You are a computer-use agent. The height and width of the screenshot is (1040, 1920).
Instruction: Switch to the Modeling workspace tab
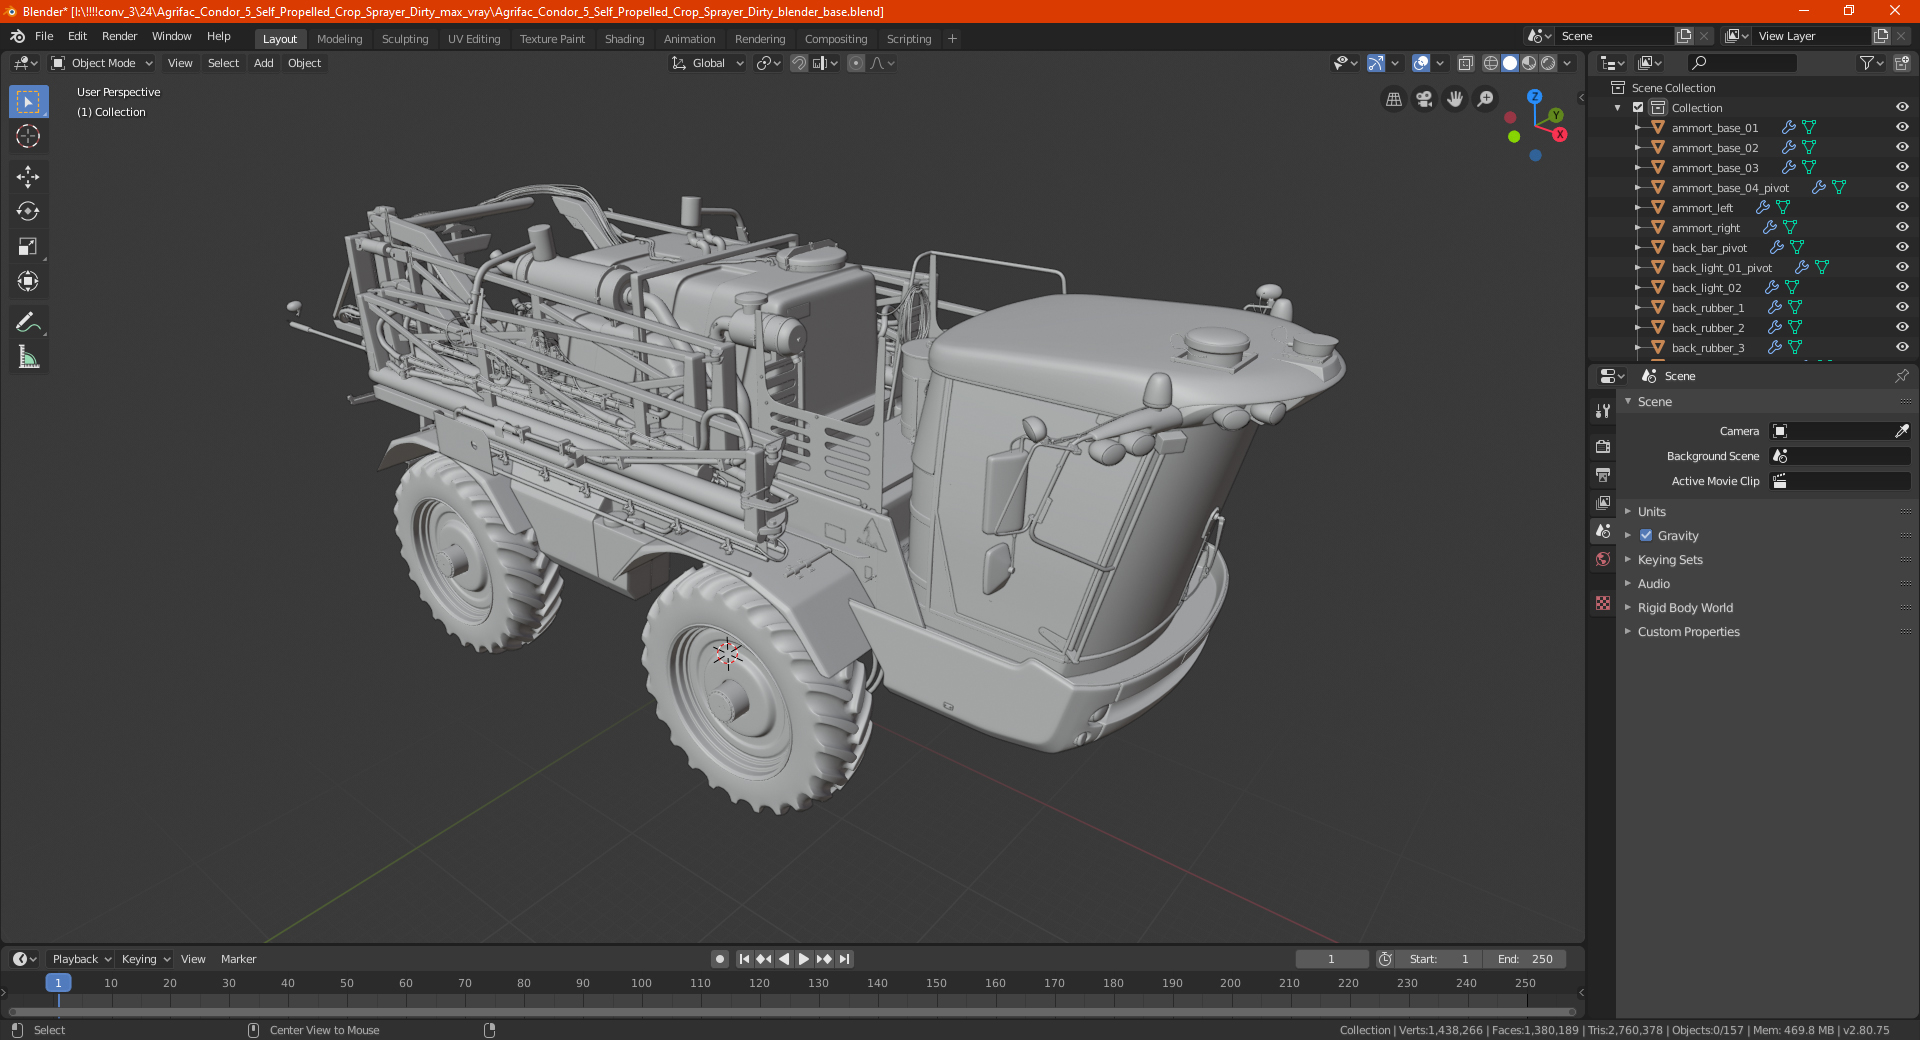[x=339, y=39]
